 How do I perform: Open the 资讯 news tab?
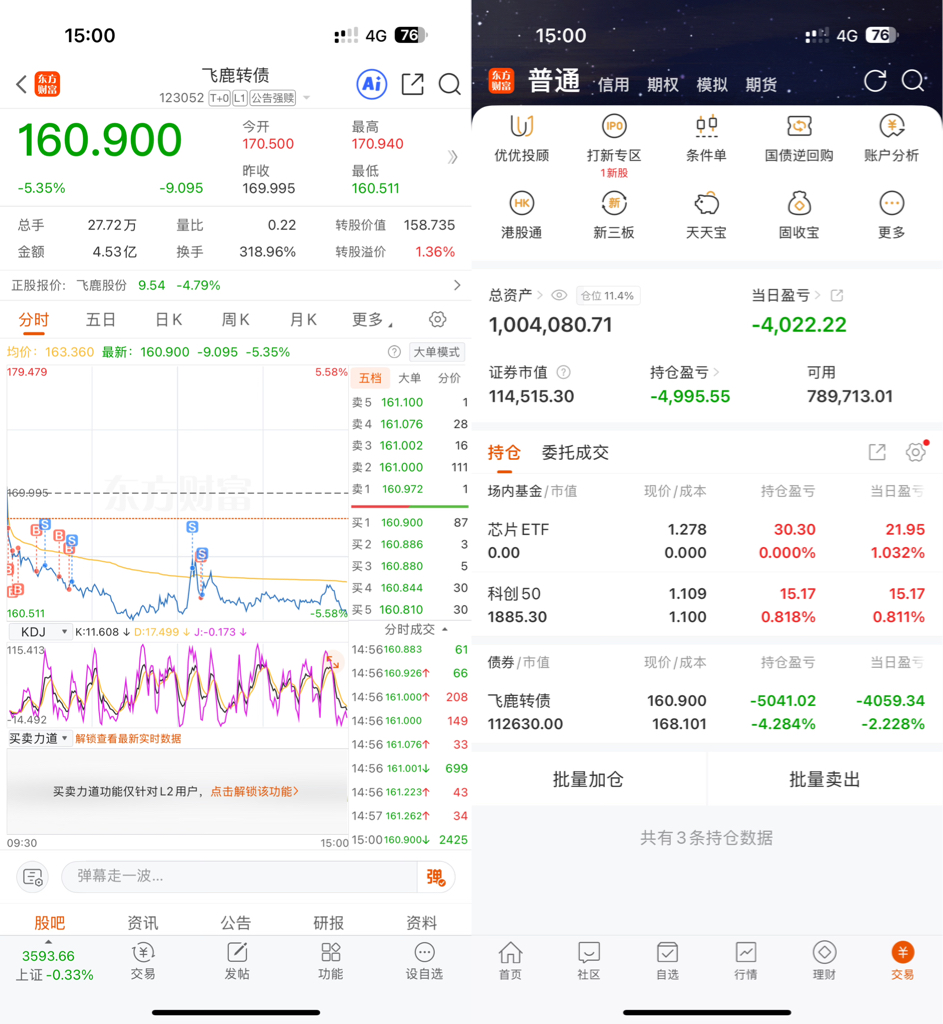(x=142, y=923)
